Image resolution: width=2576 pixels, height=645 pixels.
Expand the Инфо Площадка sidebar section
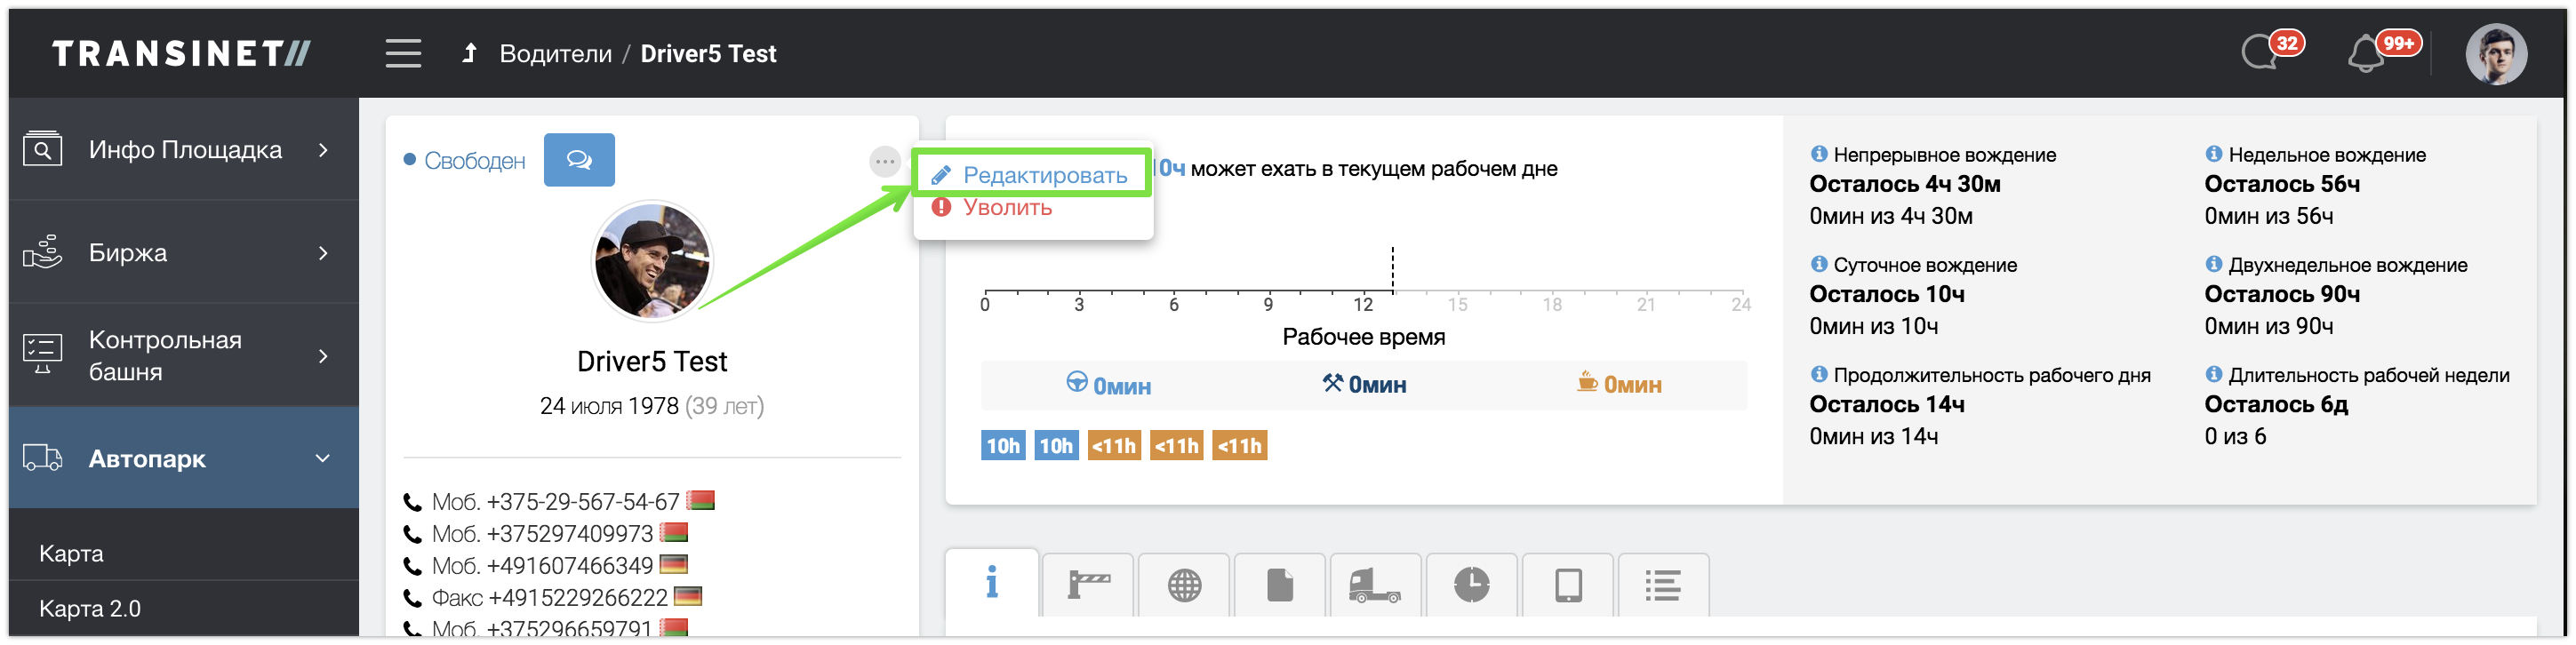click(x=185, y=150)
